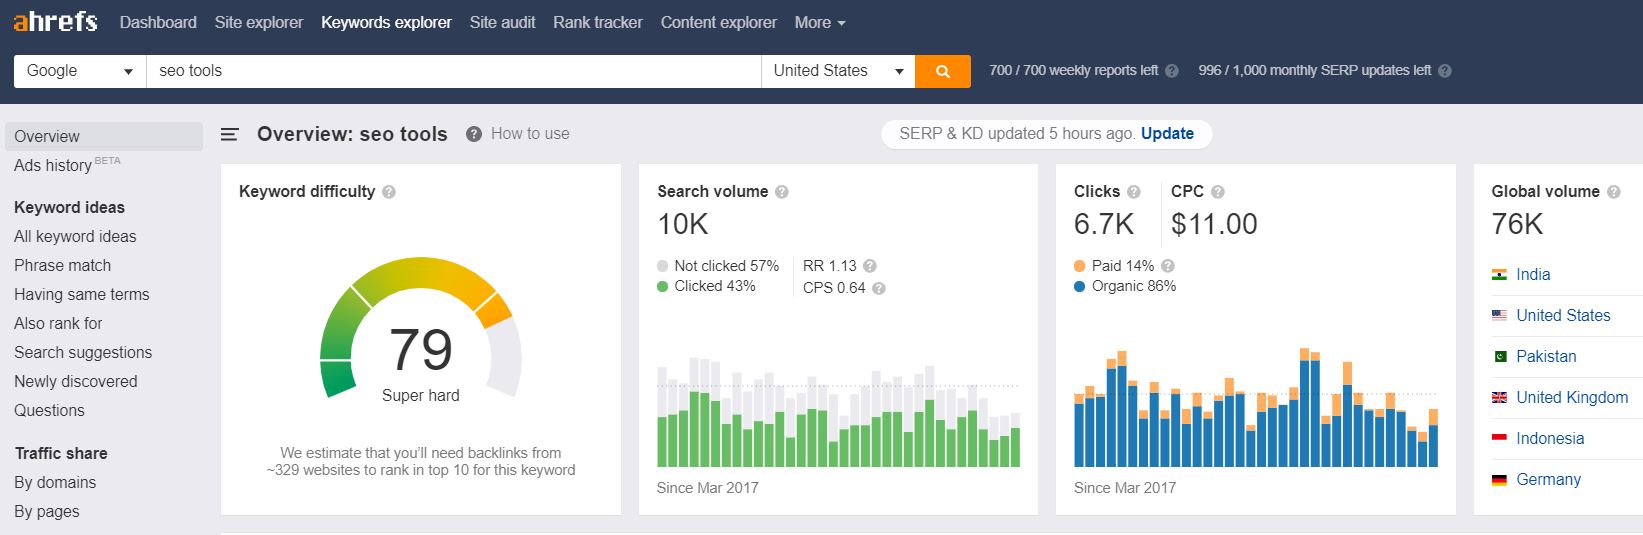Switch to Rank tracker in top navigation
1643x535 pixels.
[597, 22]
